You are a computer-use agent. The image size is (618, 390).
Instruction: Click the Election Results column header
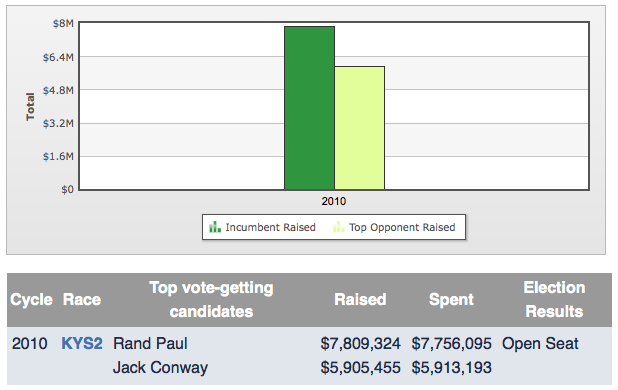[554, 300]
